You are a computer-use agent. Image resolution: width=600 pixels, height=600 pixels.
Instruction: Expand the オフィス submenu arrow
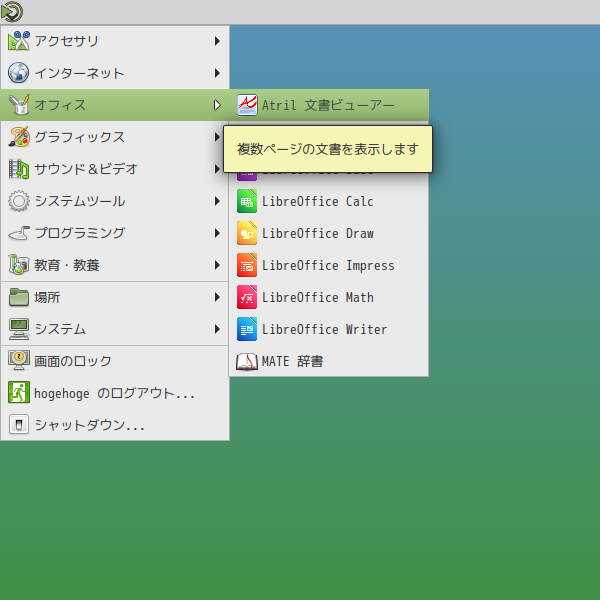[x=217, y=105]
